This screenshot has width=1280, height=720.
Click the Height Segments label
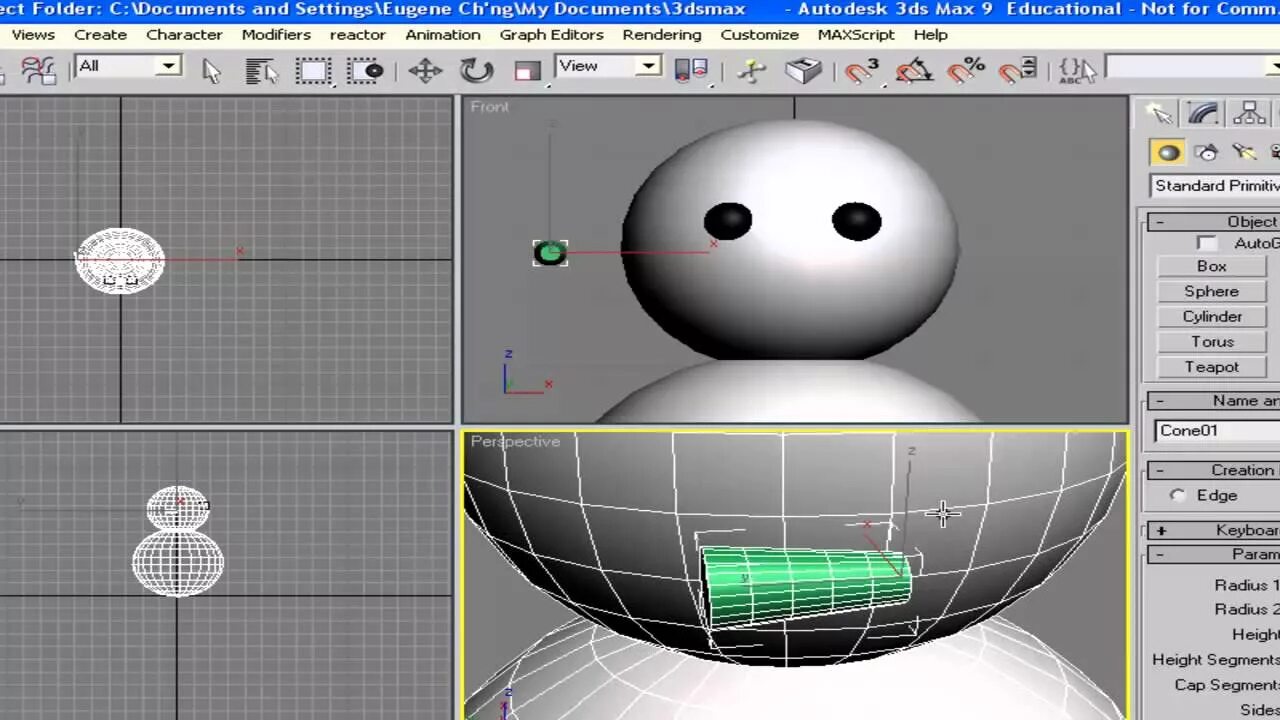1215,659
